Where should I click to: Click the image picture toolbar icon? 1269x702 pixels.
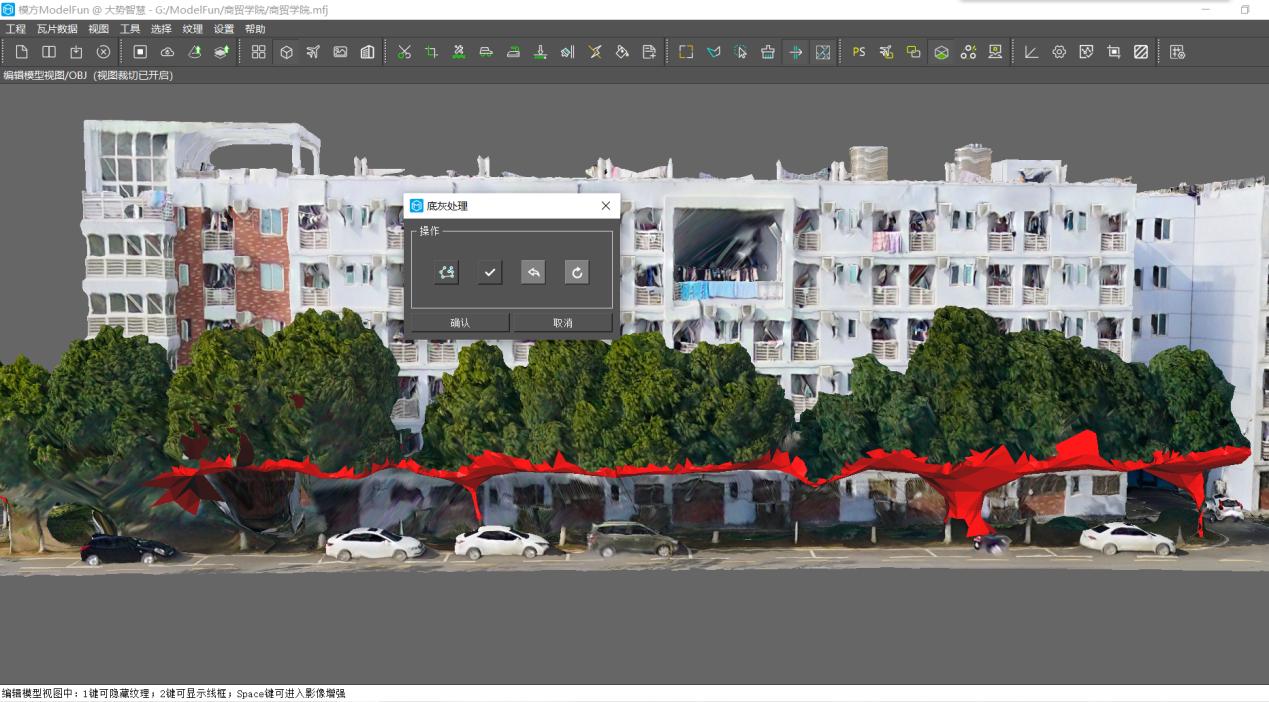click(340, 52)
